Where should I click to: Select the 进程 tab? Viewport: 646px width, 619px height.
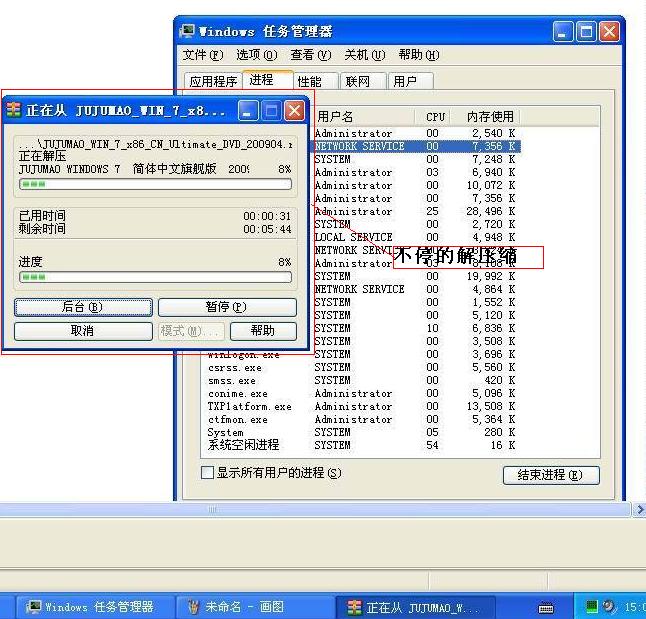[268, 80]
